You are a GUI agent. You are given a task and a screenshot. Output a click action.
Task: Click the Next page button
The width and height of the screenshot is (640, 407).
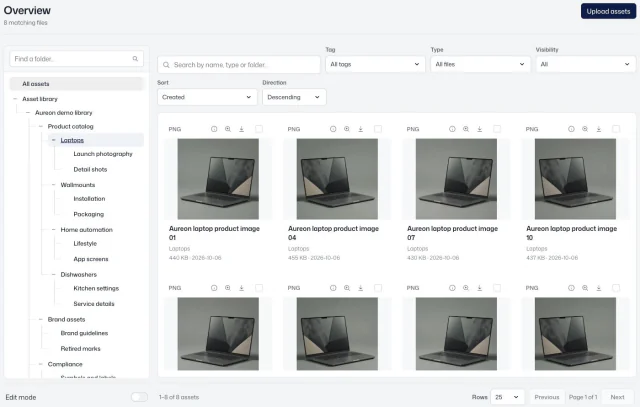point(618,397)
